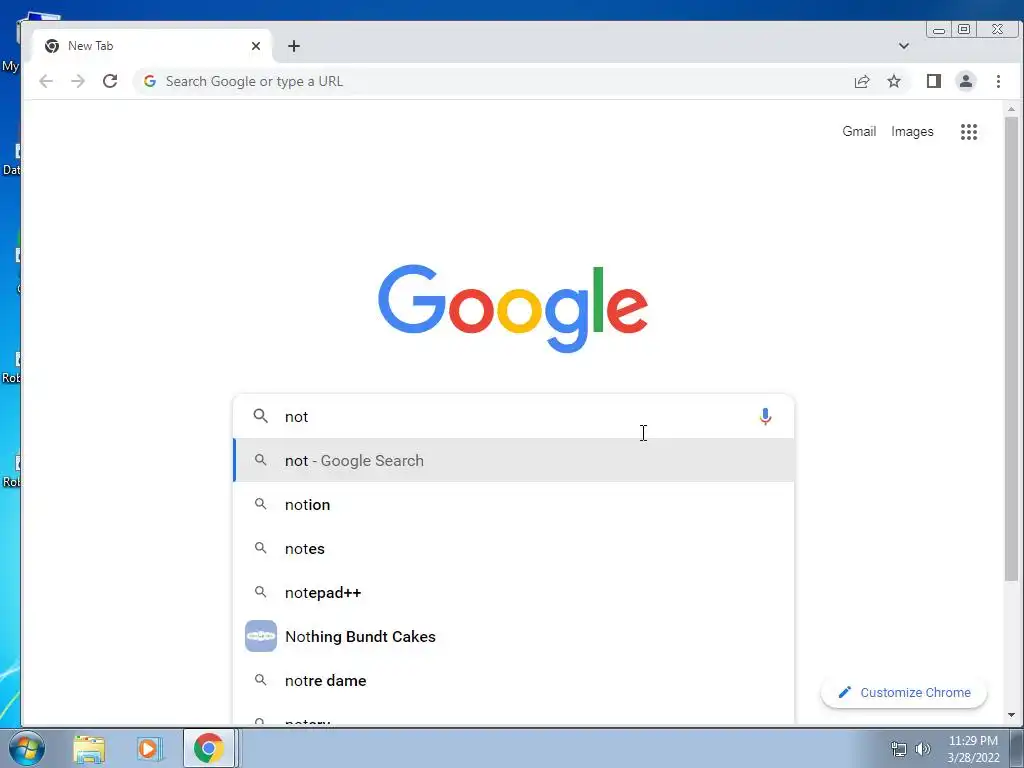Open the profile avatar icon

click(965, 81)
